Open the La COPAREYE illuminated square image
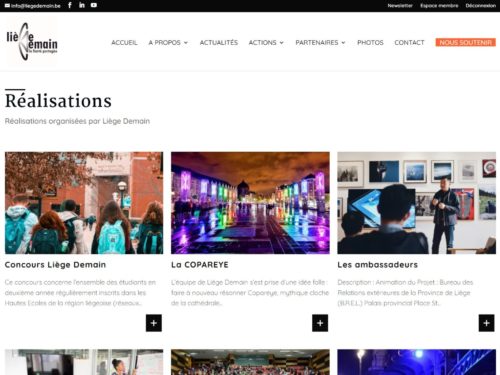The image size is (500, 375). click(250, 203)
